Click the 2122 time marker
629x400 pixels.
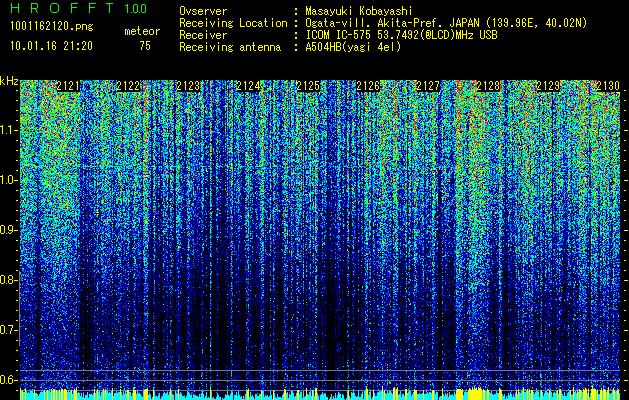128,86
